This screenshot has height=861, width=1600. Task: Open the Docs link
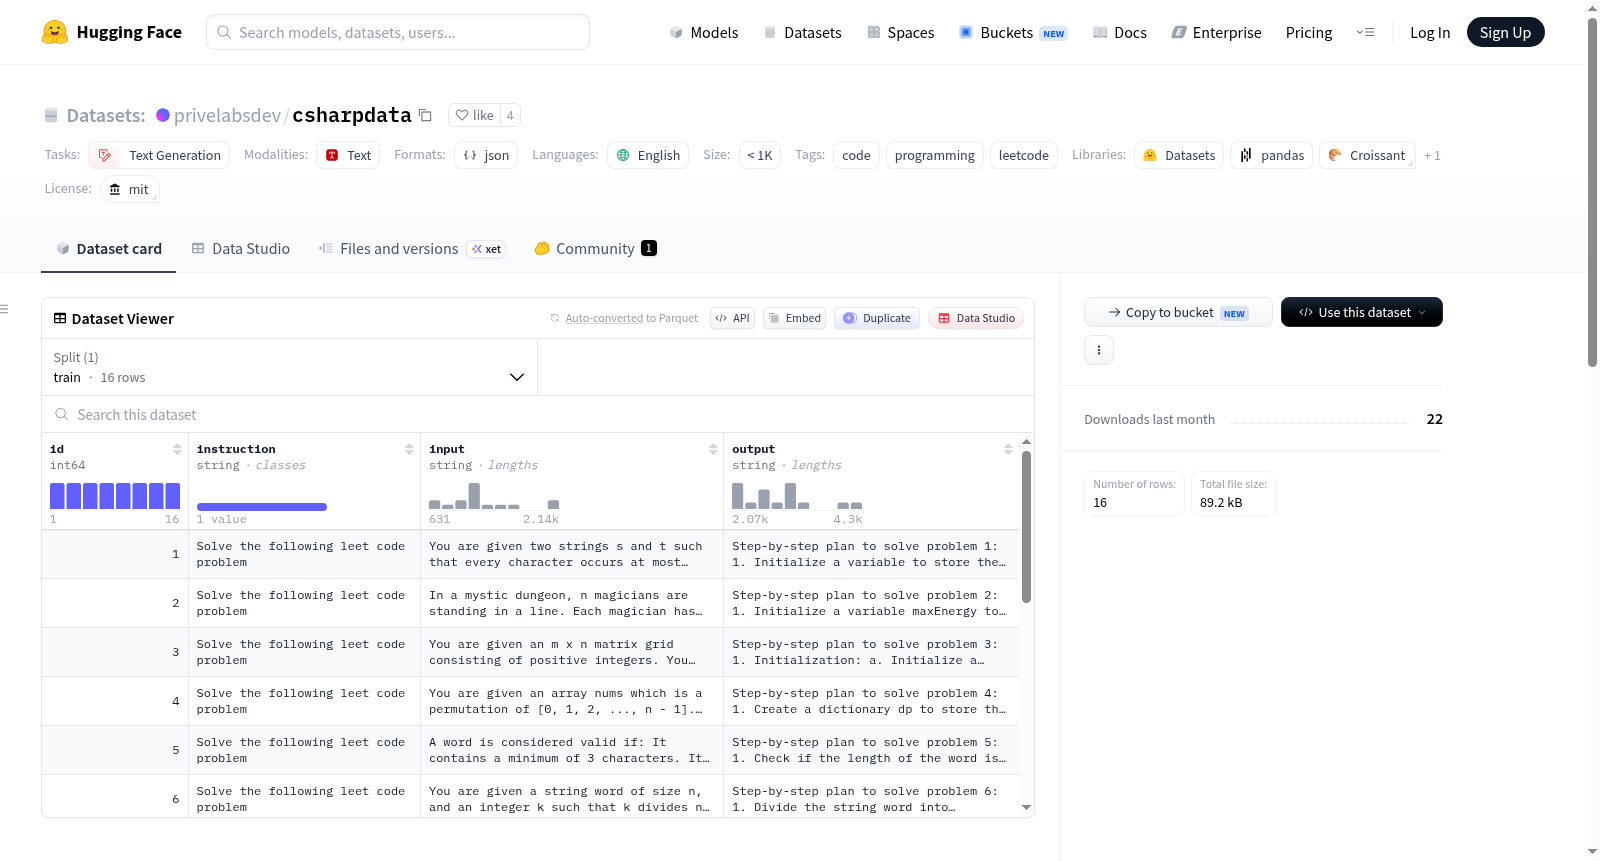coord(1120,32)
